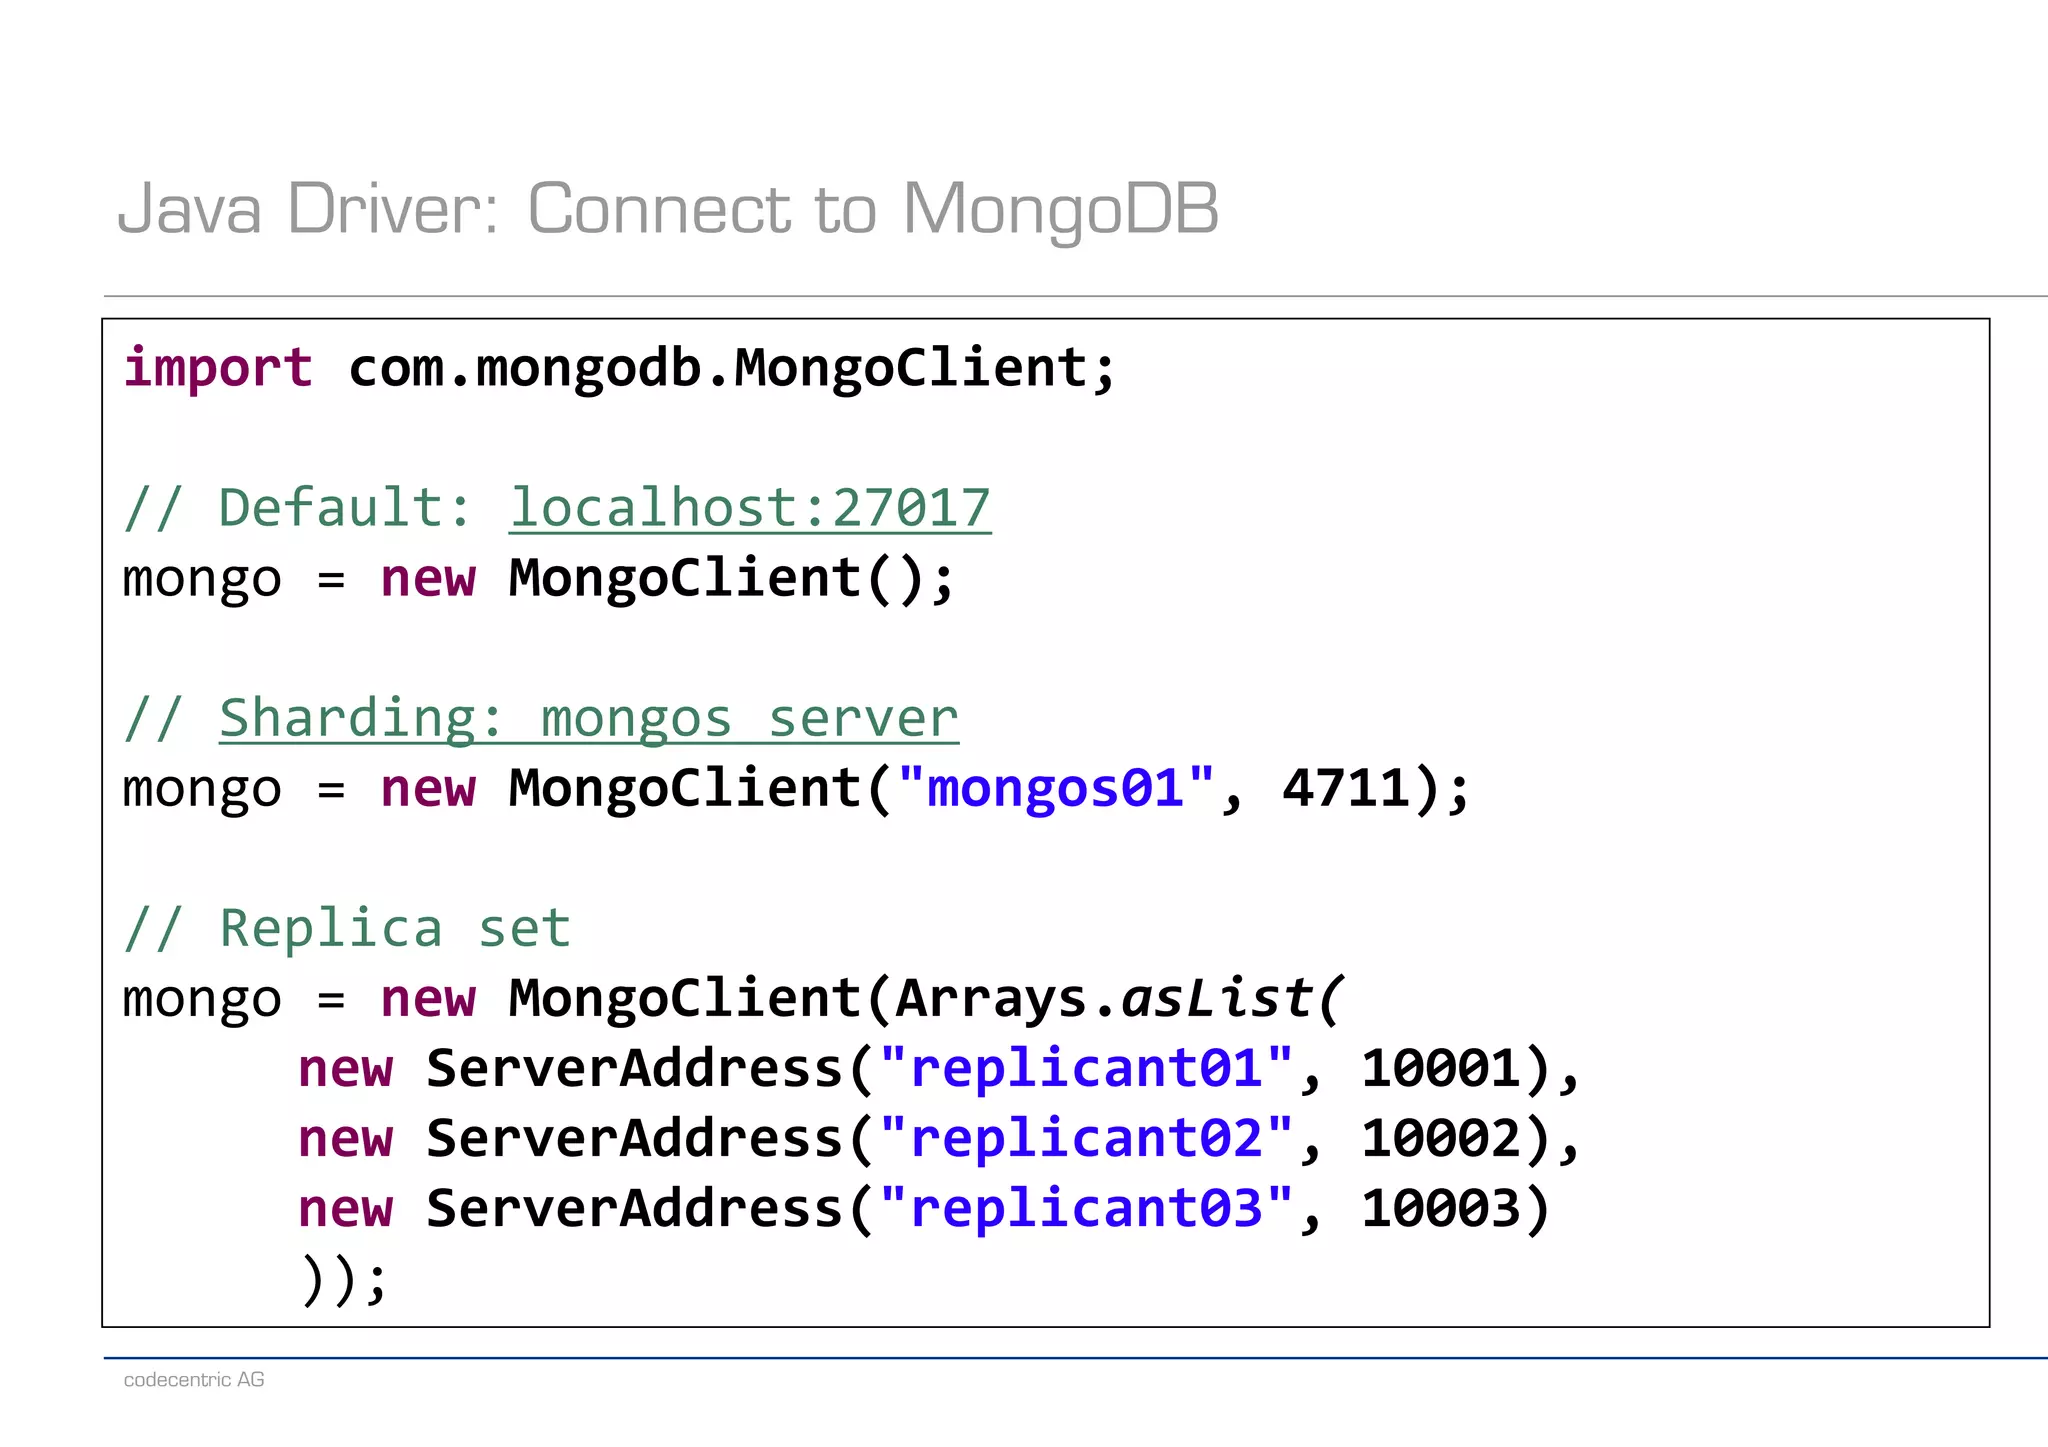
Task: Click the 'mongo = new MongoClient();' line
Action: tap(539, 578)
